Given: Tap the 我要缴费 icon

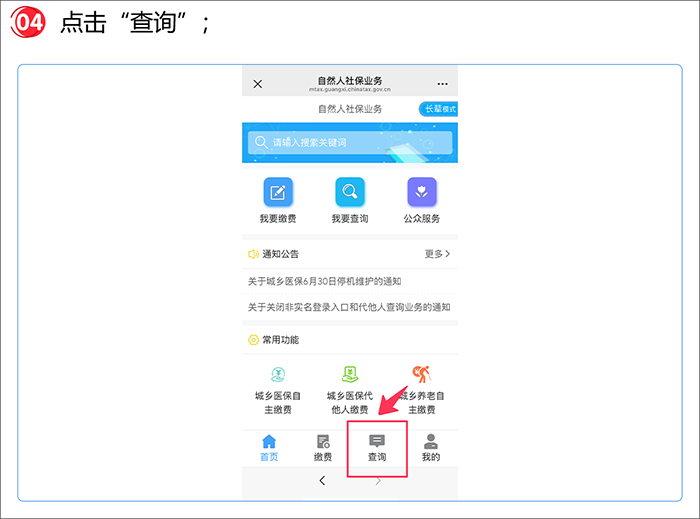Looking at the screenshot, I should click(277, 192).
